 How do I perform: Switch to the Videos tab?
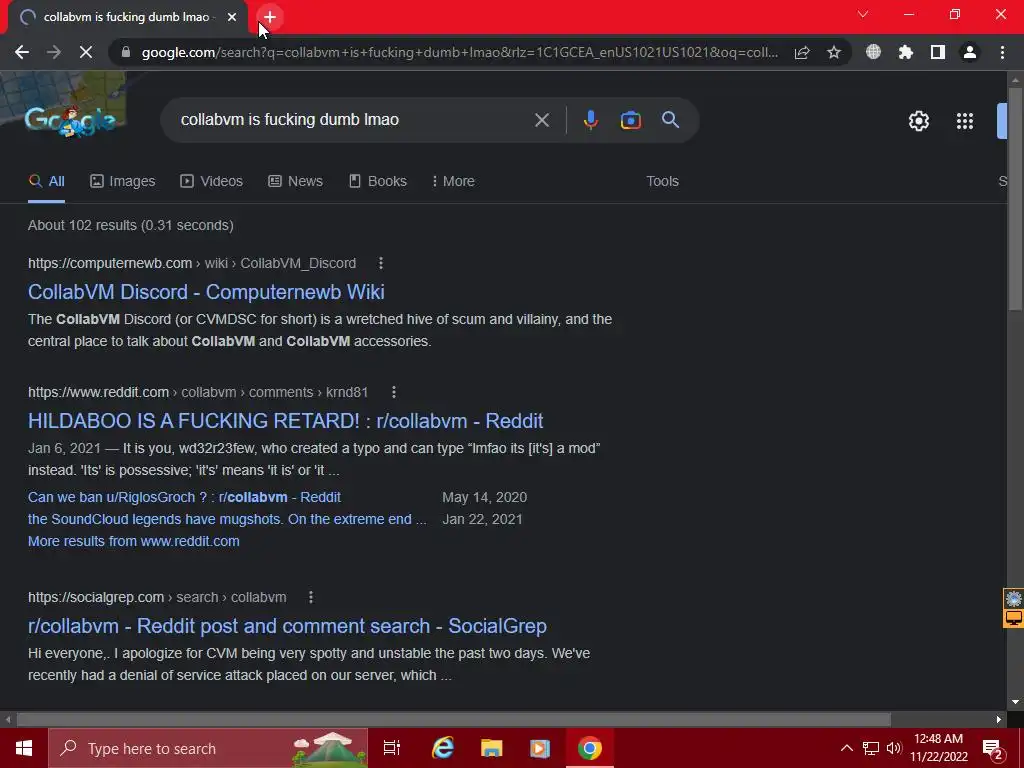pos(212,182)
